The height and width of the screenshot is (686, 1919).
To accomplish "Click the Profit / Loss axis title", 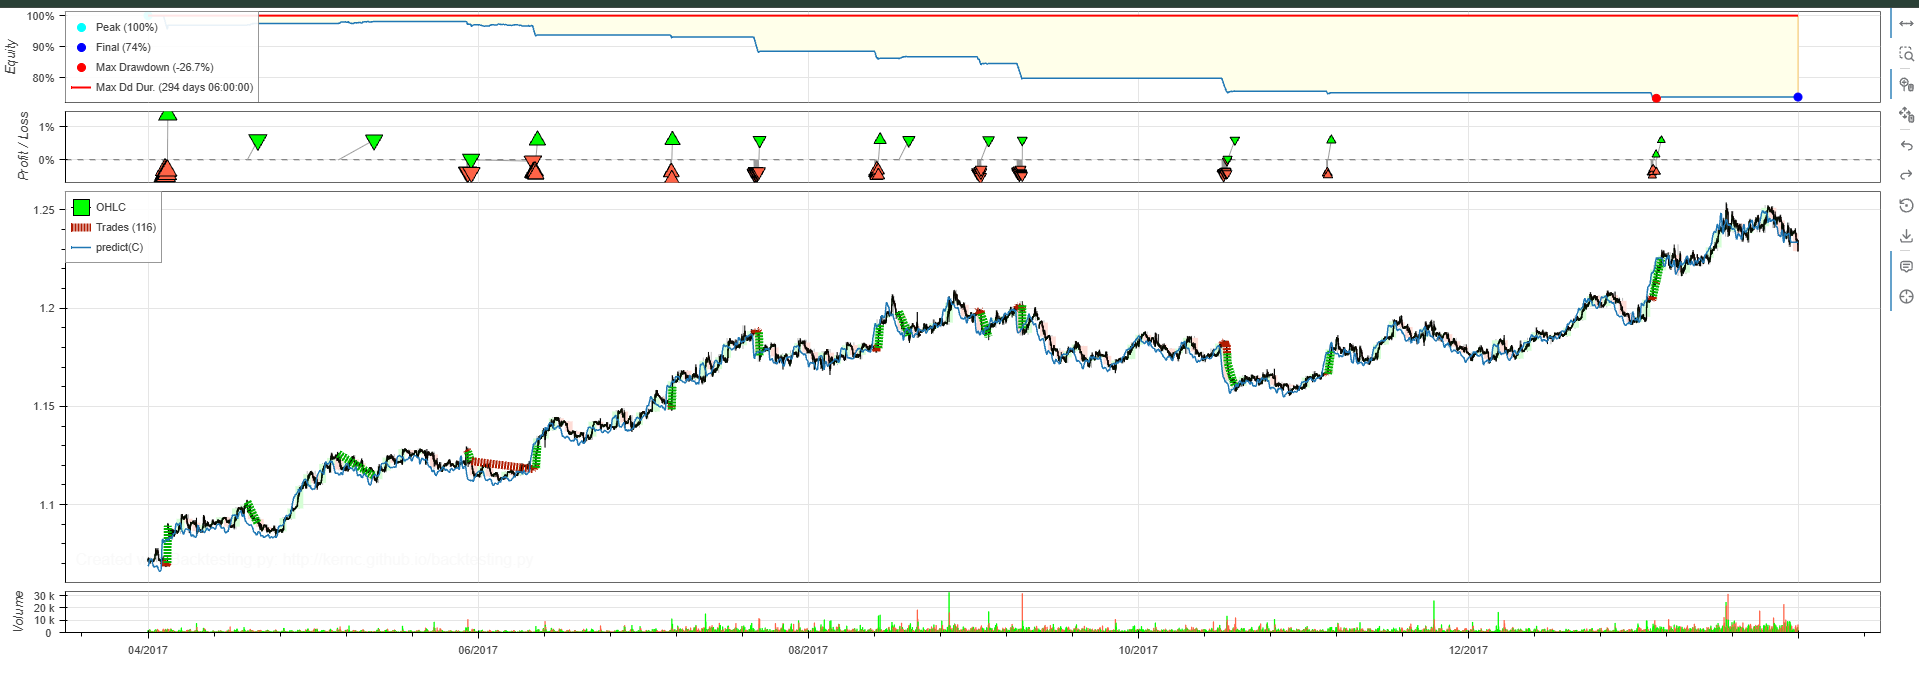I will point(23,146).
